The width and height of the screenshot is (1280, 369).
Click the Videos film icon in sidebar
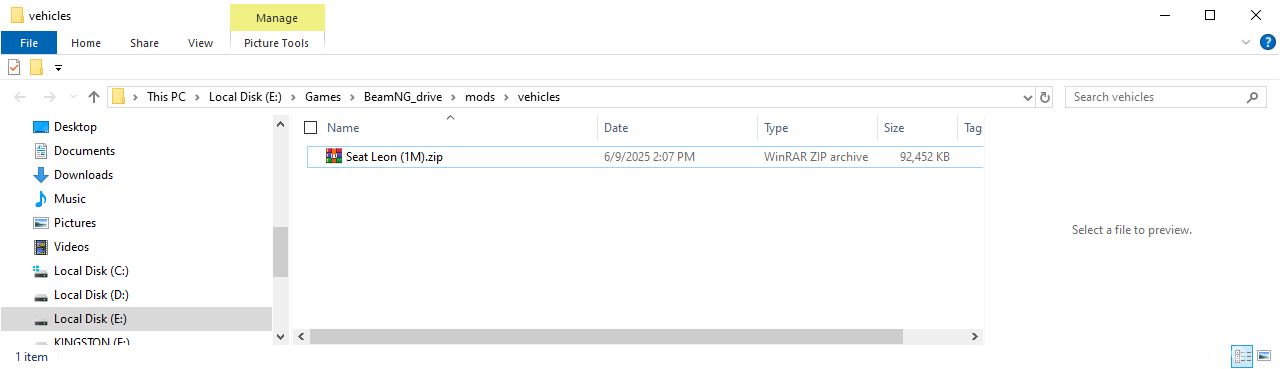[x=41, y=247]
